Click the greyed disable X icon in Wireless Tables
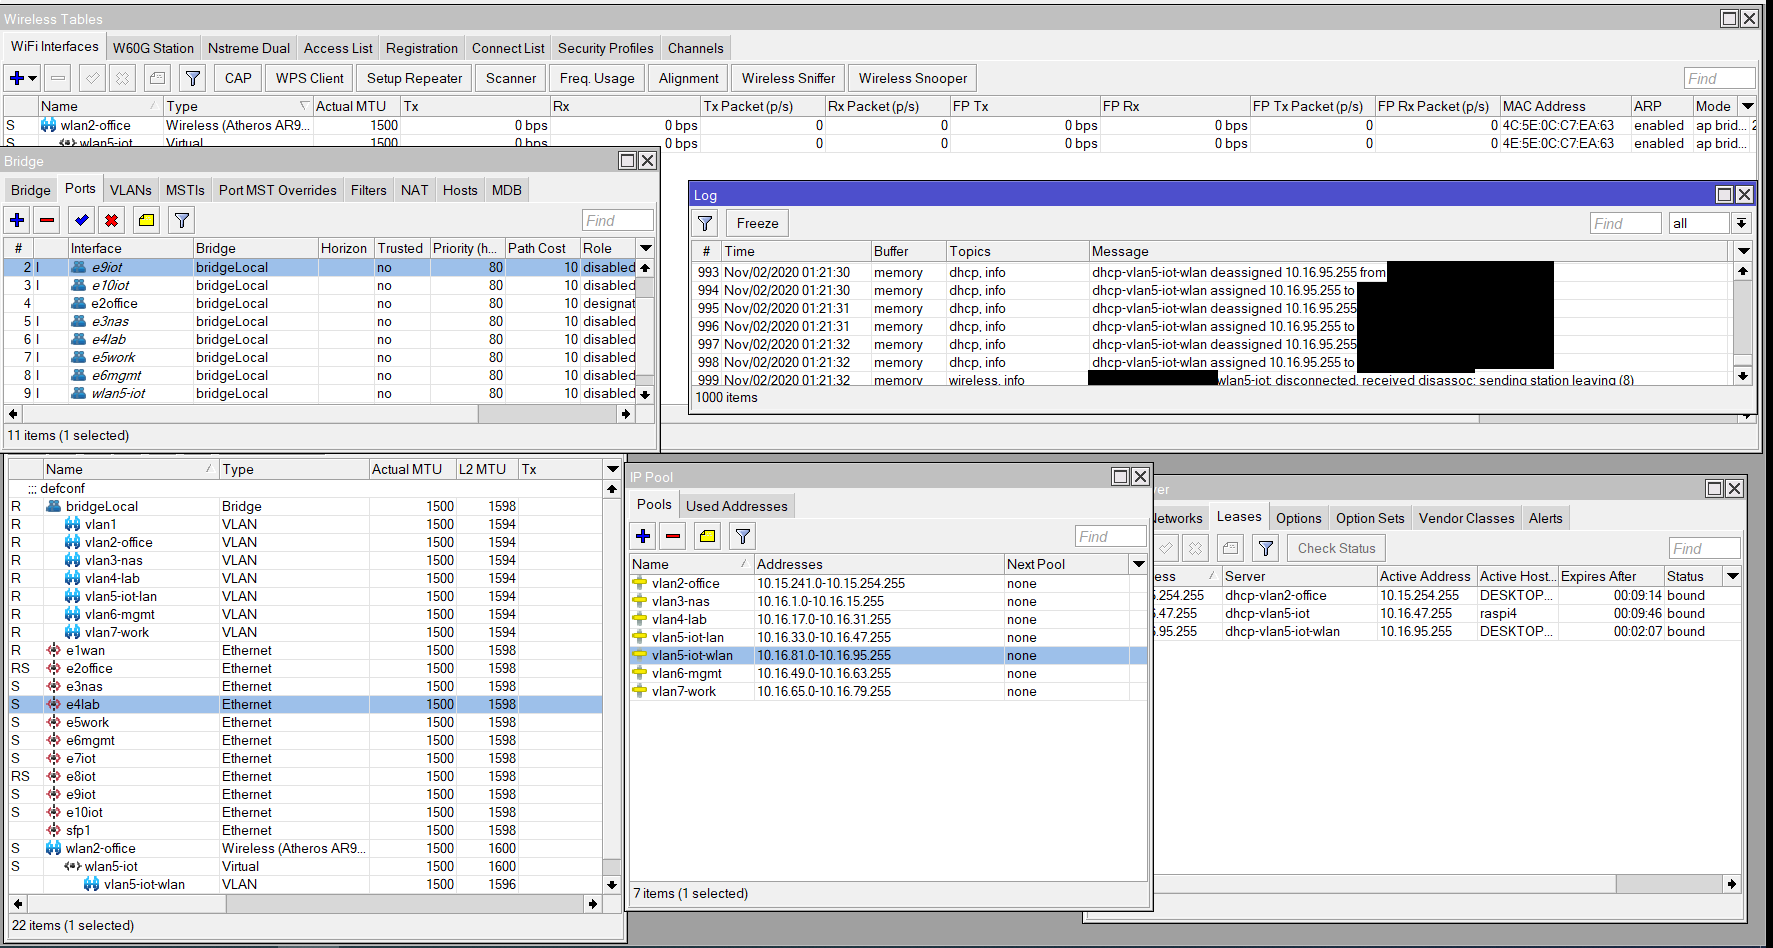This screenshot has height=948, width=1773. coord(122,78)
